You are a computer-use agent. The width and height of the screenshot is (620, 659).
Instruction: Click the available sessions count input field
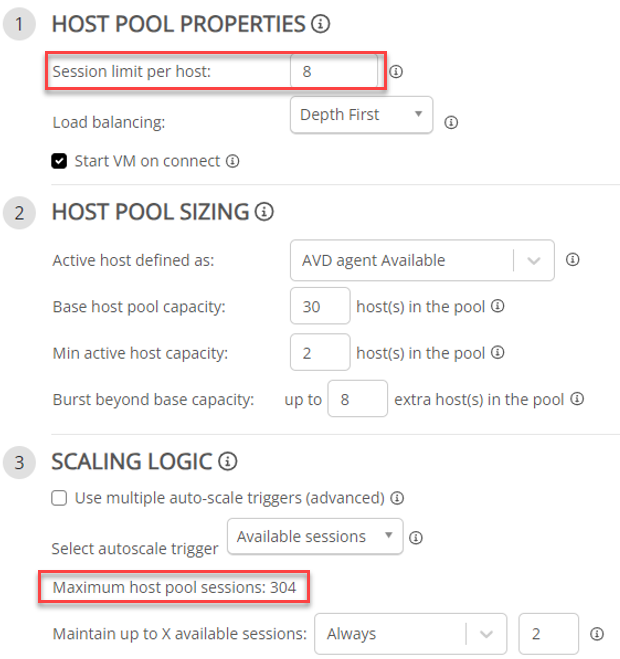[549, 633]
